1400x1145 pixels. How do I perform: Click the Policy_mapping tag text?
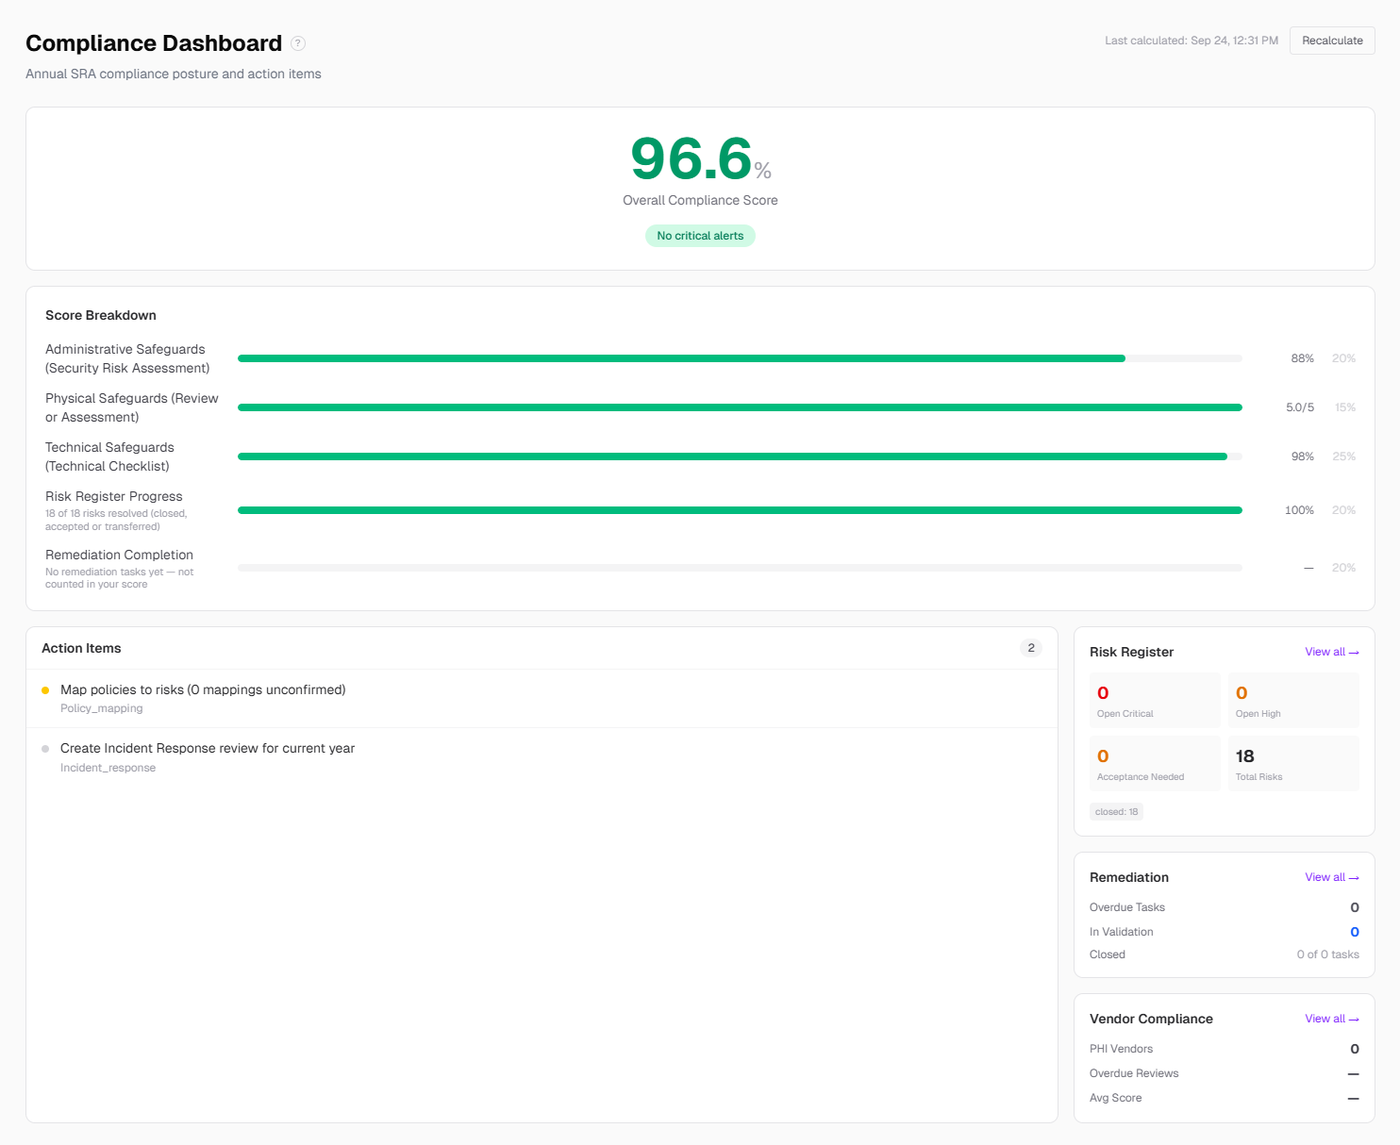(101, 709)
